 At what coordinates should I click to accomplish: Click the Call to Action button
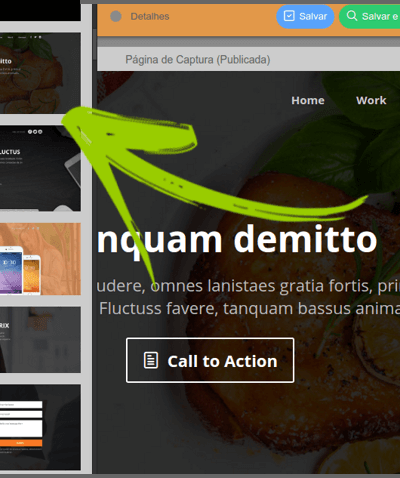pyautogui.click(x=210, y=360)
